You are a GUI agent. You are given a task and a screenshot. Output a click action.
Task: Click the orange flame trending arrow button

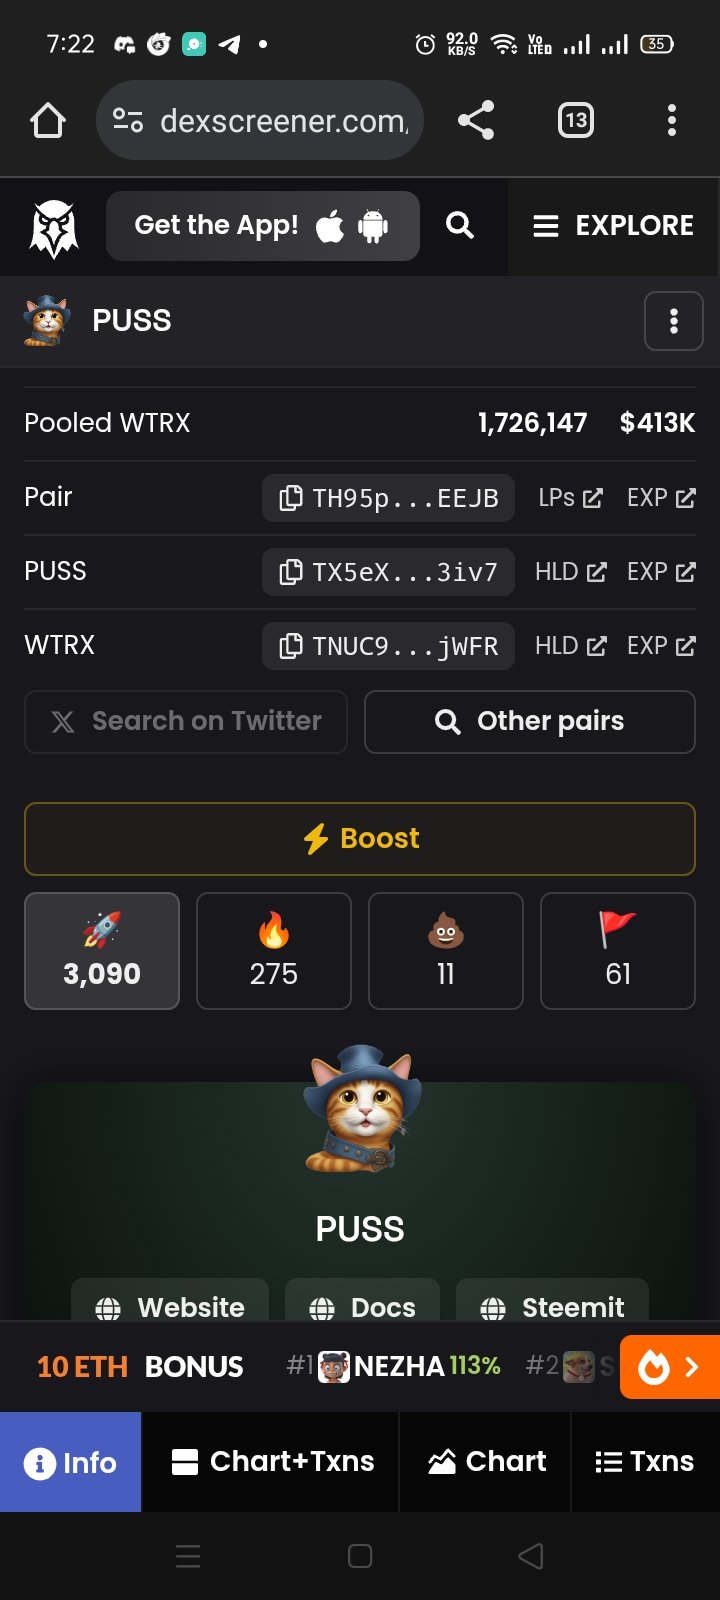point(670,1367)
